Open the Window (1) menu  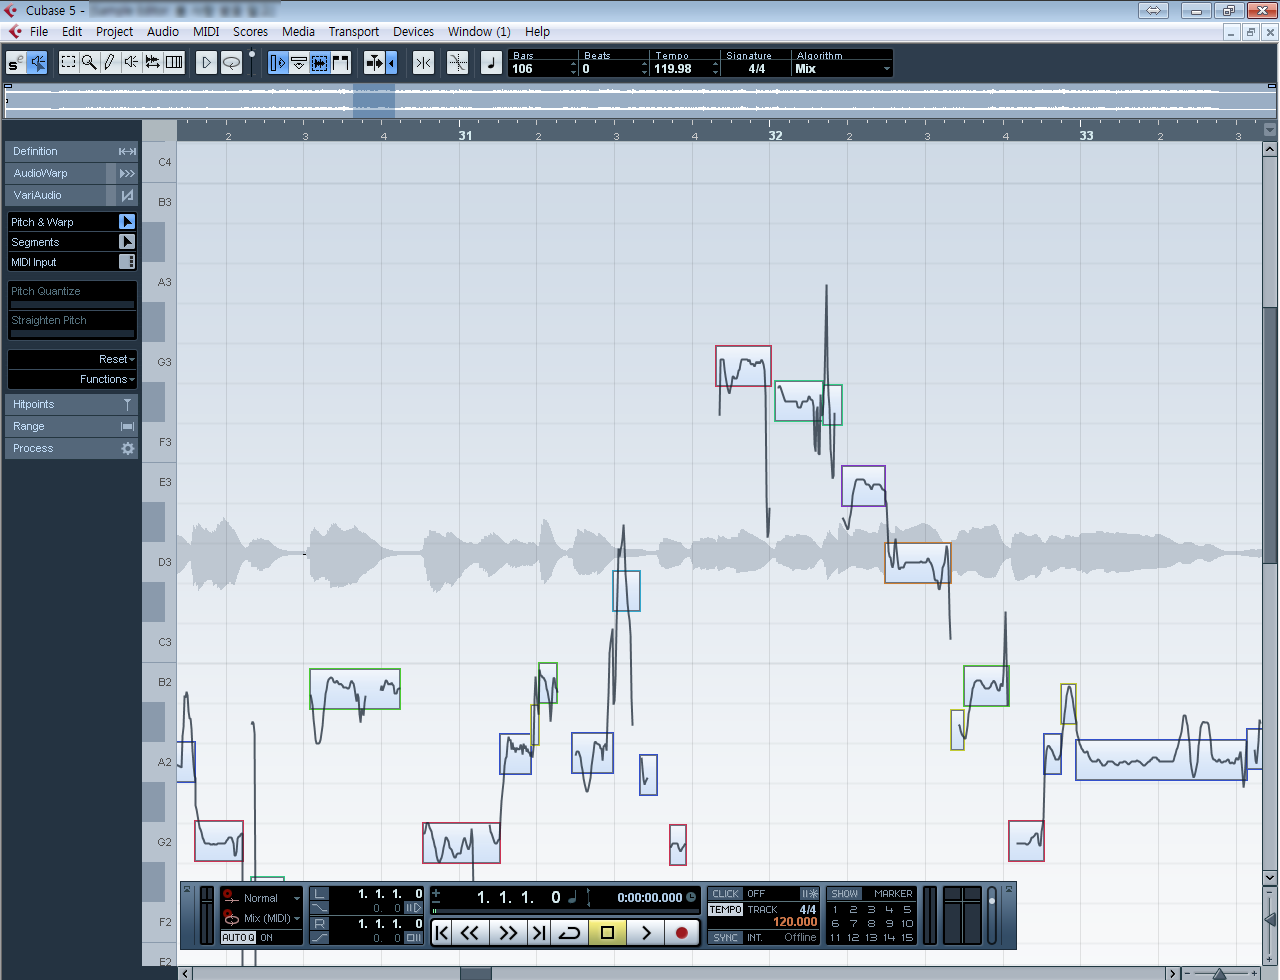(479, 31)
